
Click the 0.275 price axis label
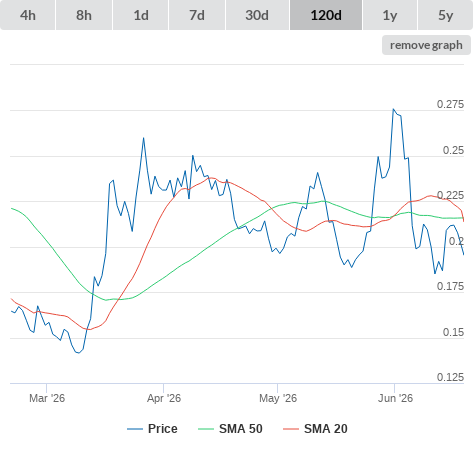coord(450,104)
